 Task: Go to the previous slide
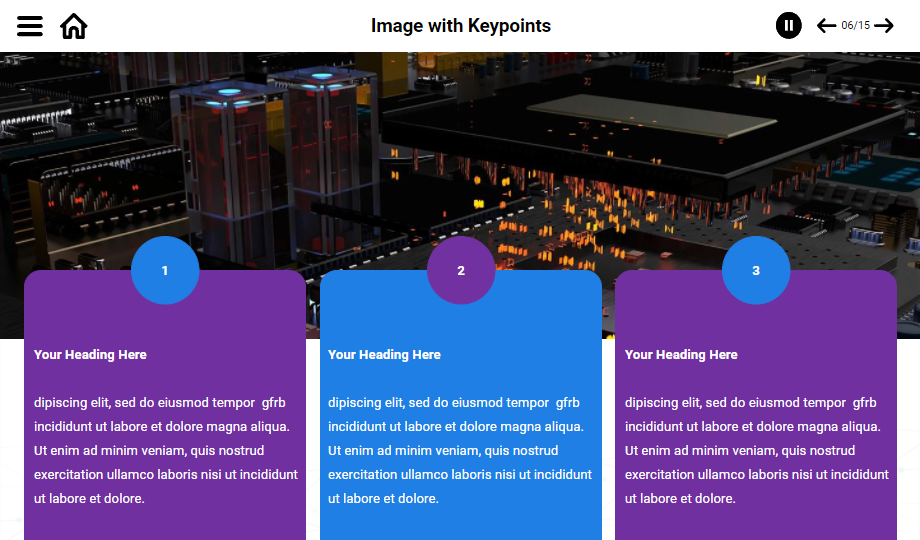pyautogui.click(x=826, y=26)
